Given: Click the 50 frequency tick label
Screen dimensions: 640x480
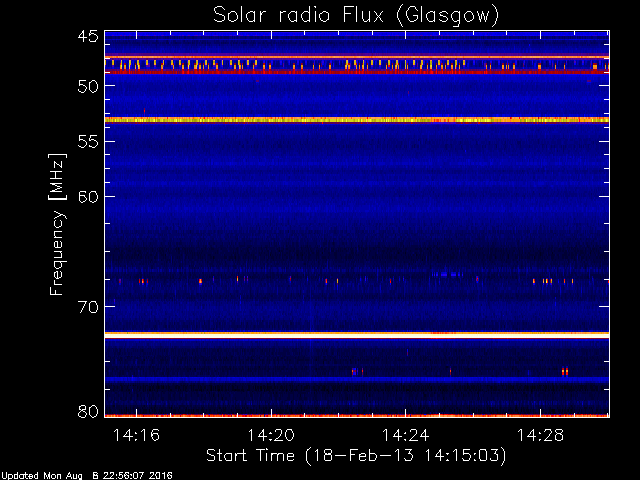Looking at the screenshot, I should [88, 86].
